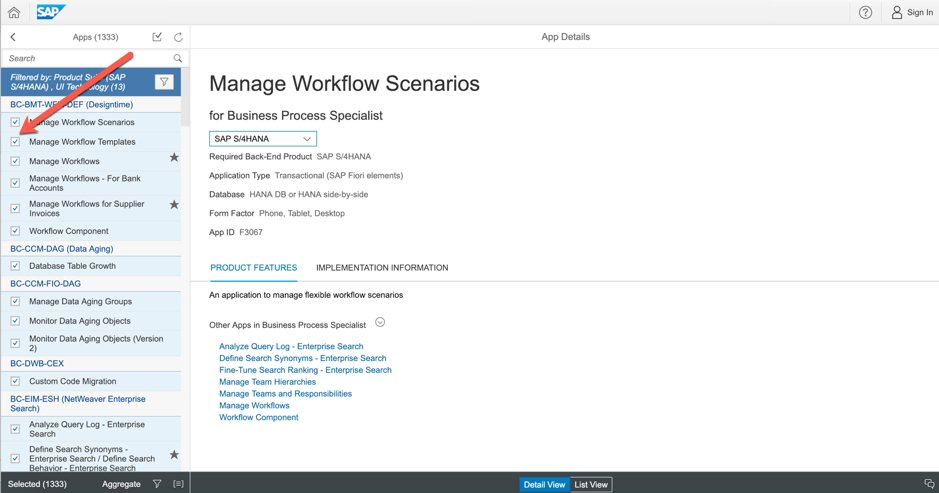The width and height of the screenshot is (939, 493).
Task: Click star beside Manage Workflows for Supplier Invoices
Action: [174, 205]
